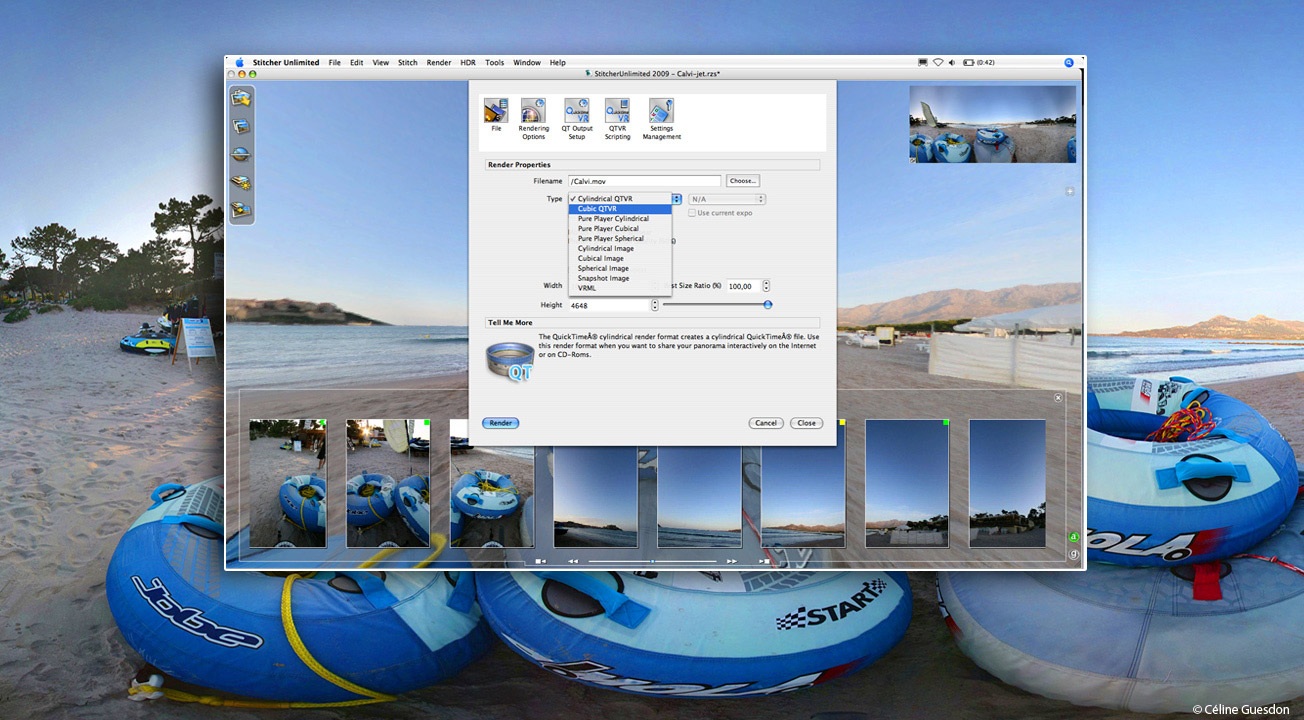Click the green 'a' icon beside the image strip

click(x=1073, y=537)
